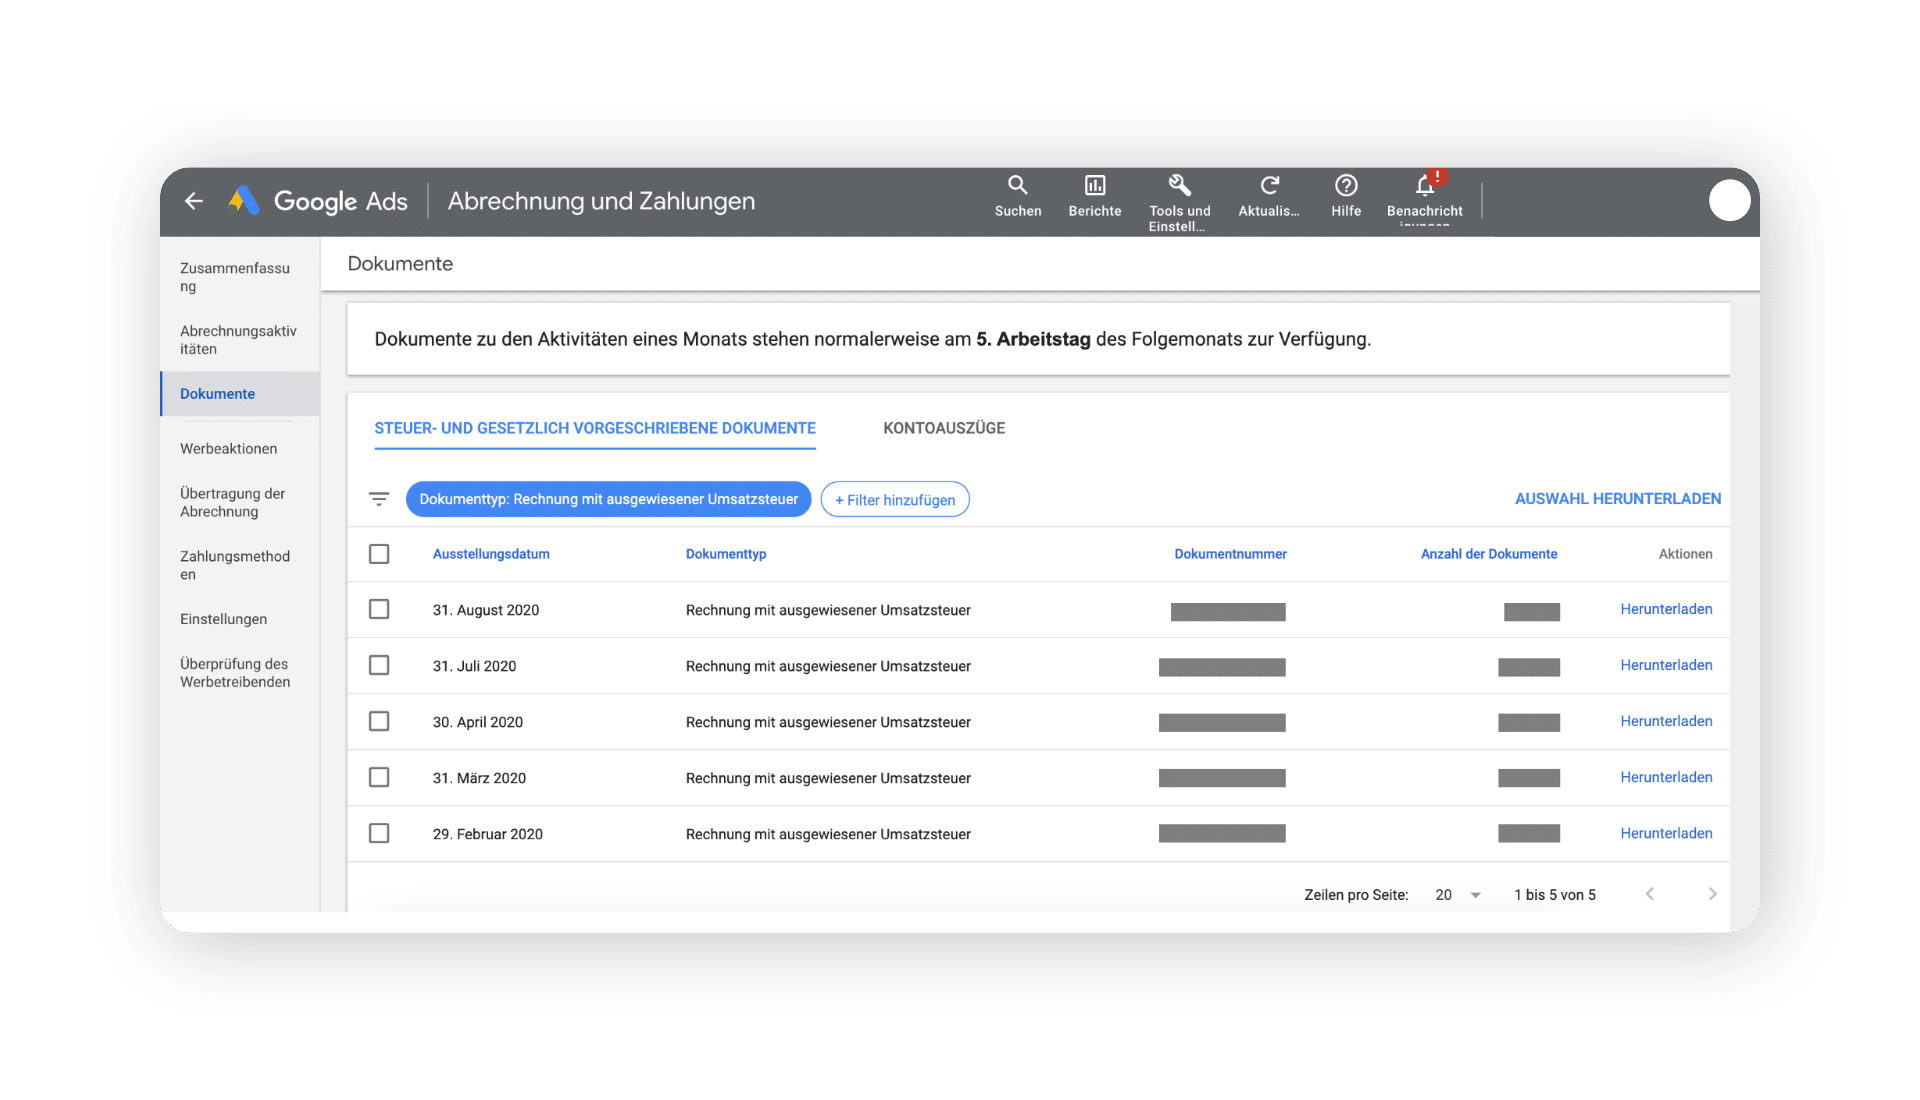Go back with the arrow icon

(x=194, y=201)
